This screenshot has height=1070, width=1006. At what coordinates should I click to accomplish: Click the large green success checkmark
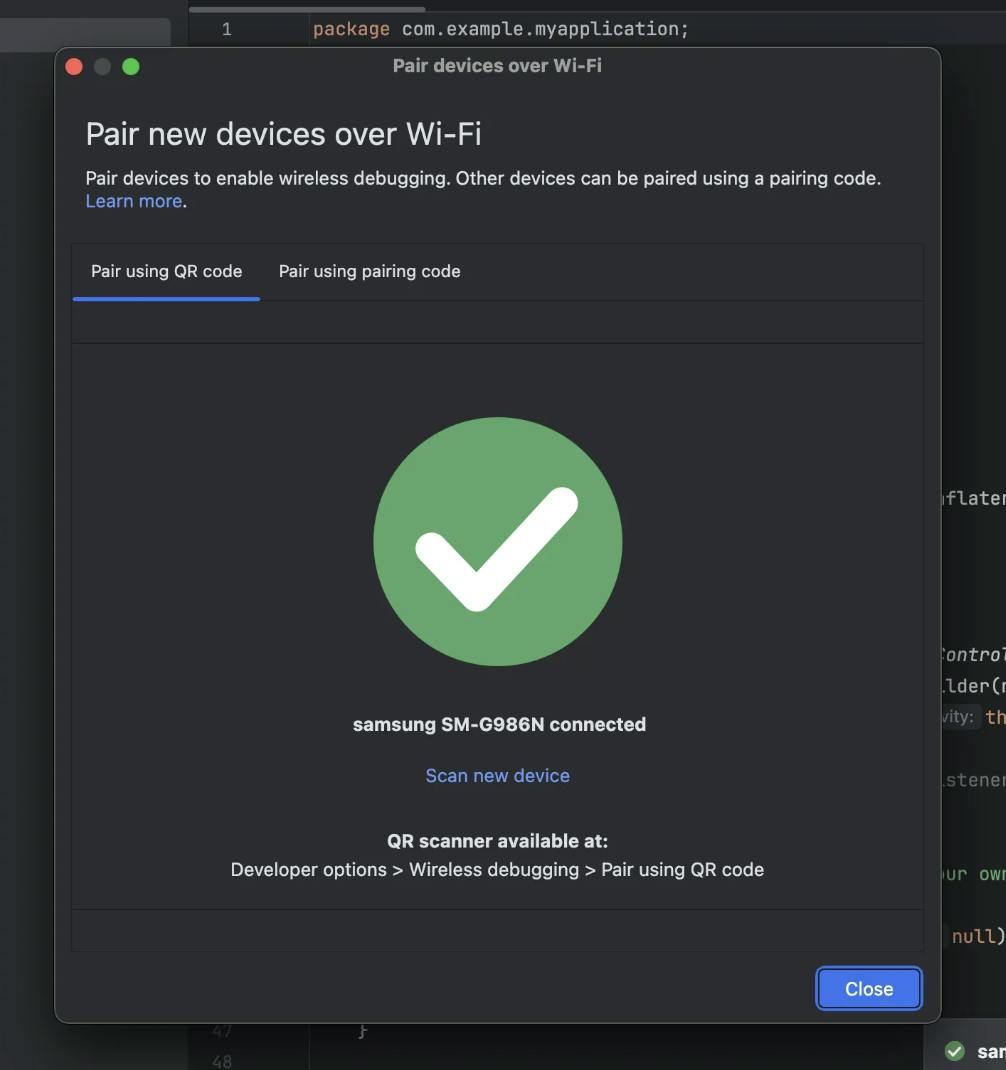498,541
